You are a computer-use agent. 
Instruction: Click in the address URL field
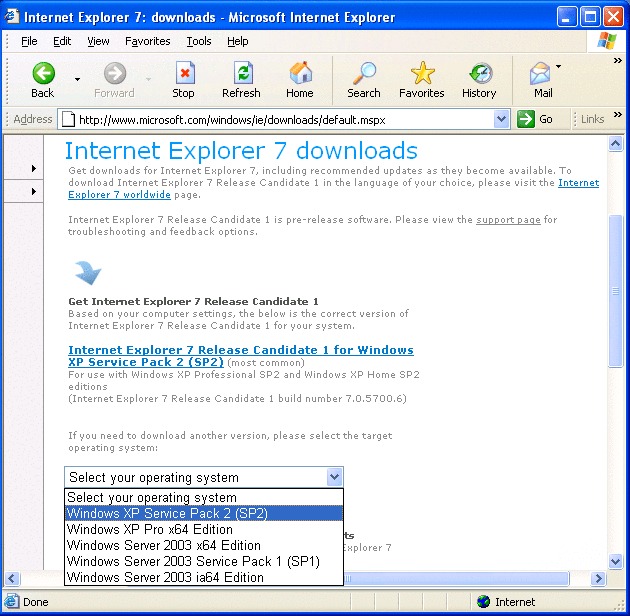pos(284,120)
